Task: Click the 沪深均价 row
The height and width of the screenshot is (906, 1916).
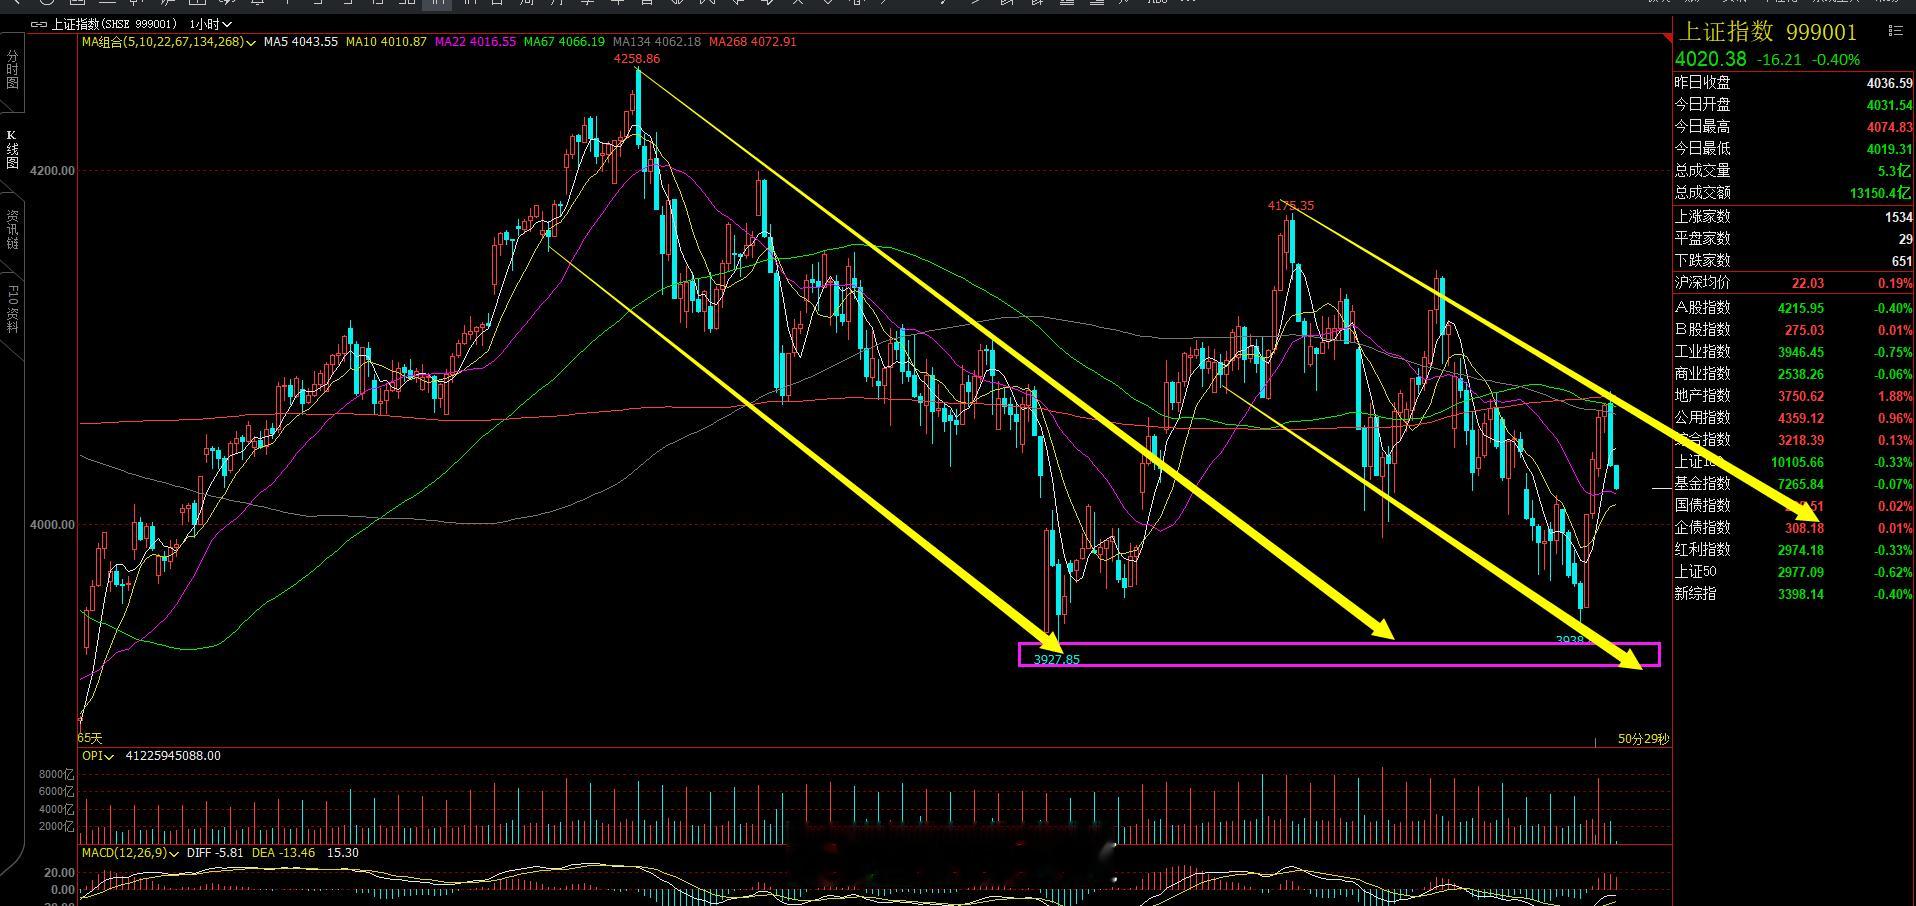Action: [x=1794, y=283]
